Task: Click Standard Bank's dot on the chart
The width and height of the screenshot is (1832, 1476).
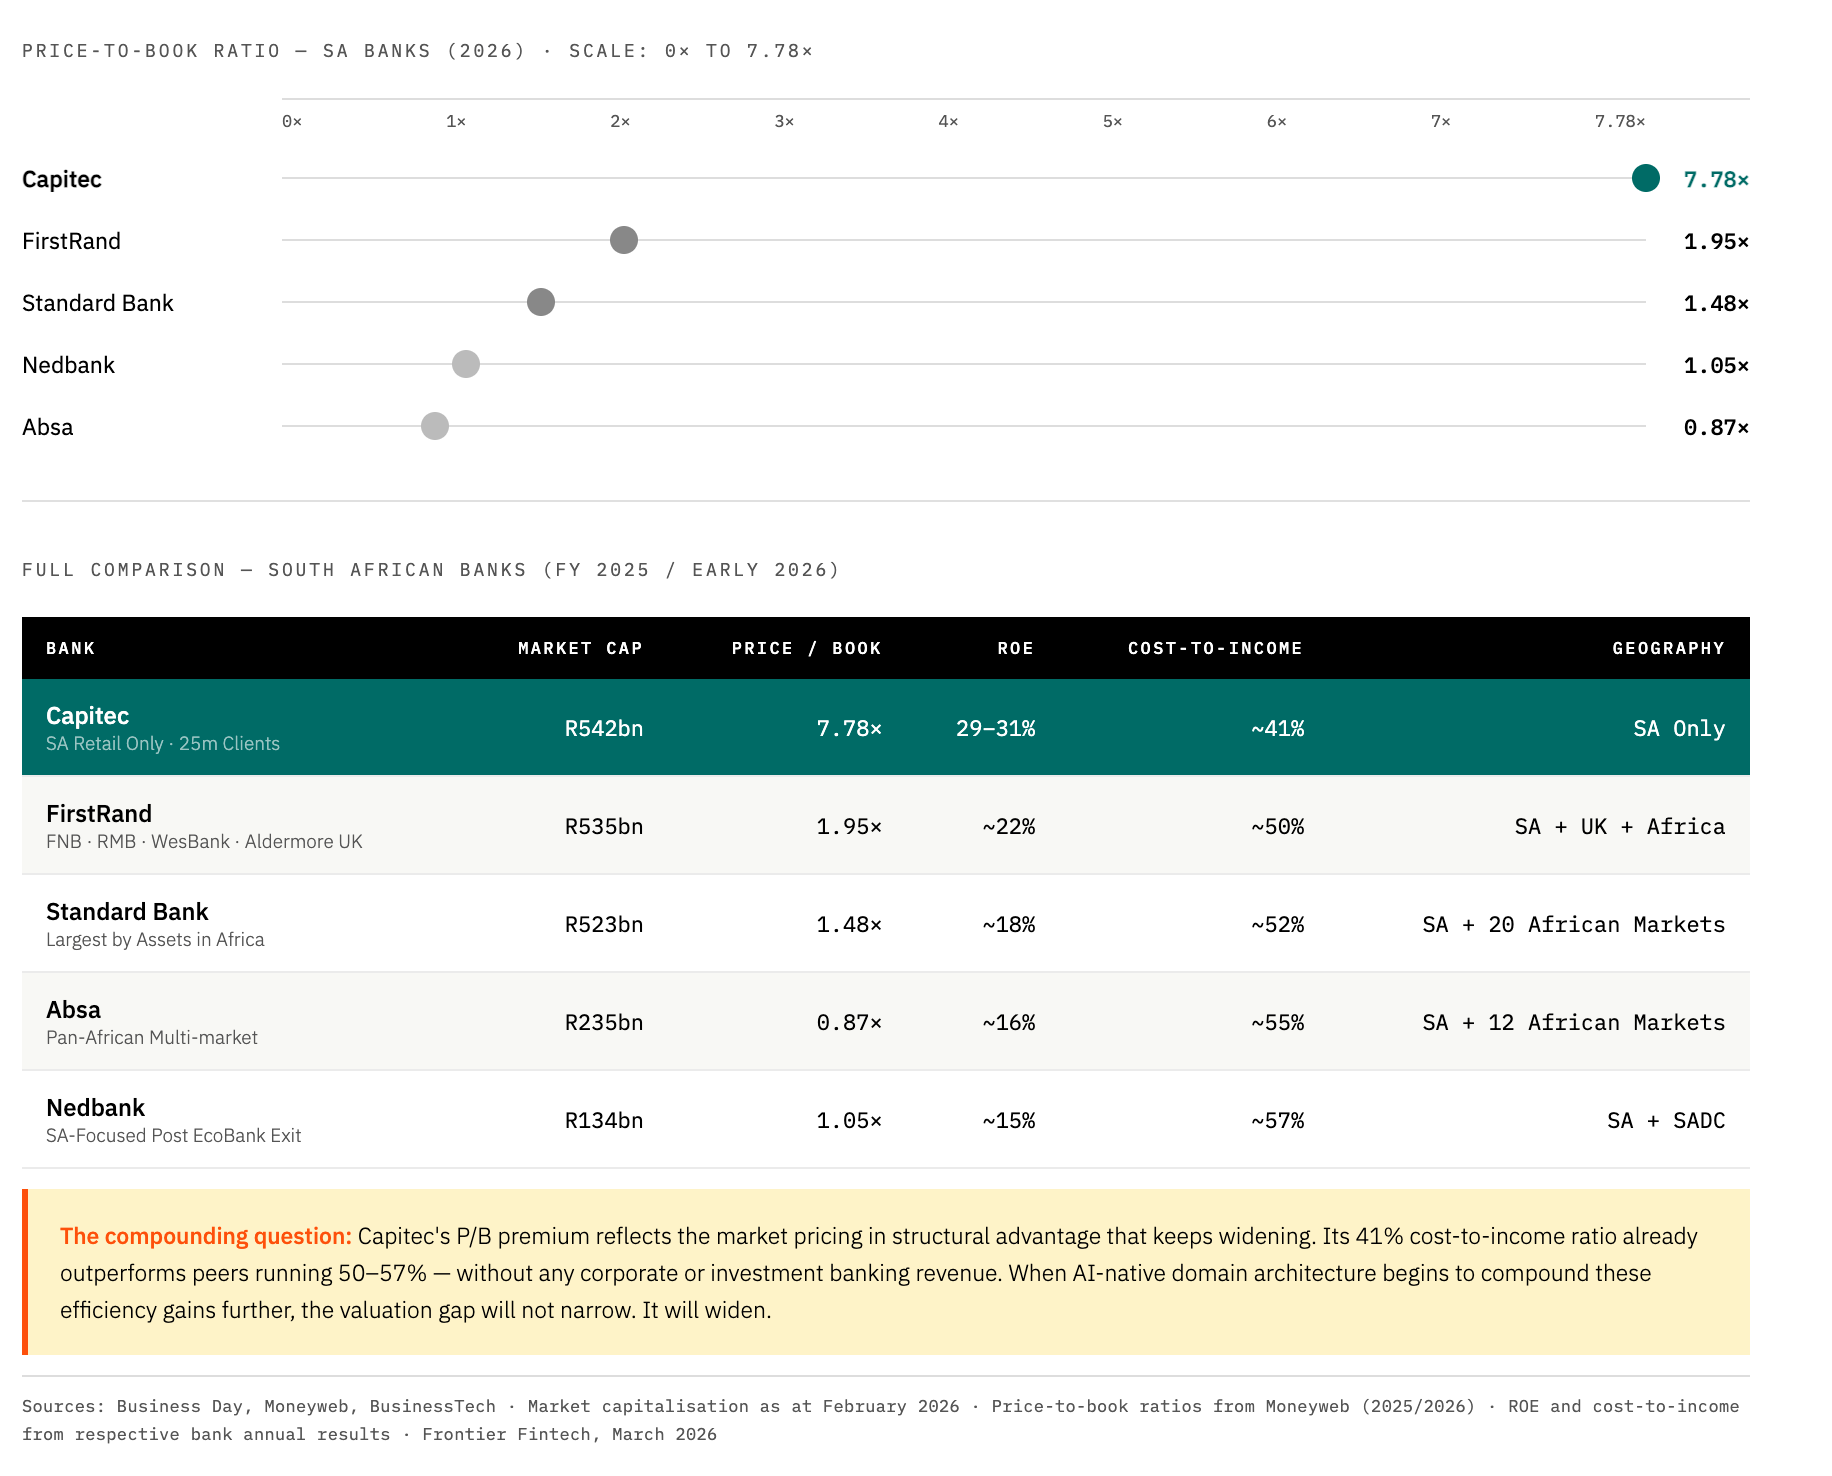Action: pyautogui.click(x=541, y=302)
